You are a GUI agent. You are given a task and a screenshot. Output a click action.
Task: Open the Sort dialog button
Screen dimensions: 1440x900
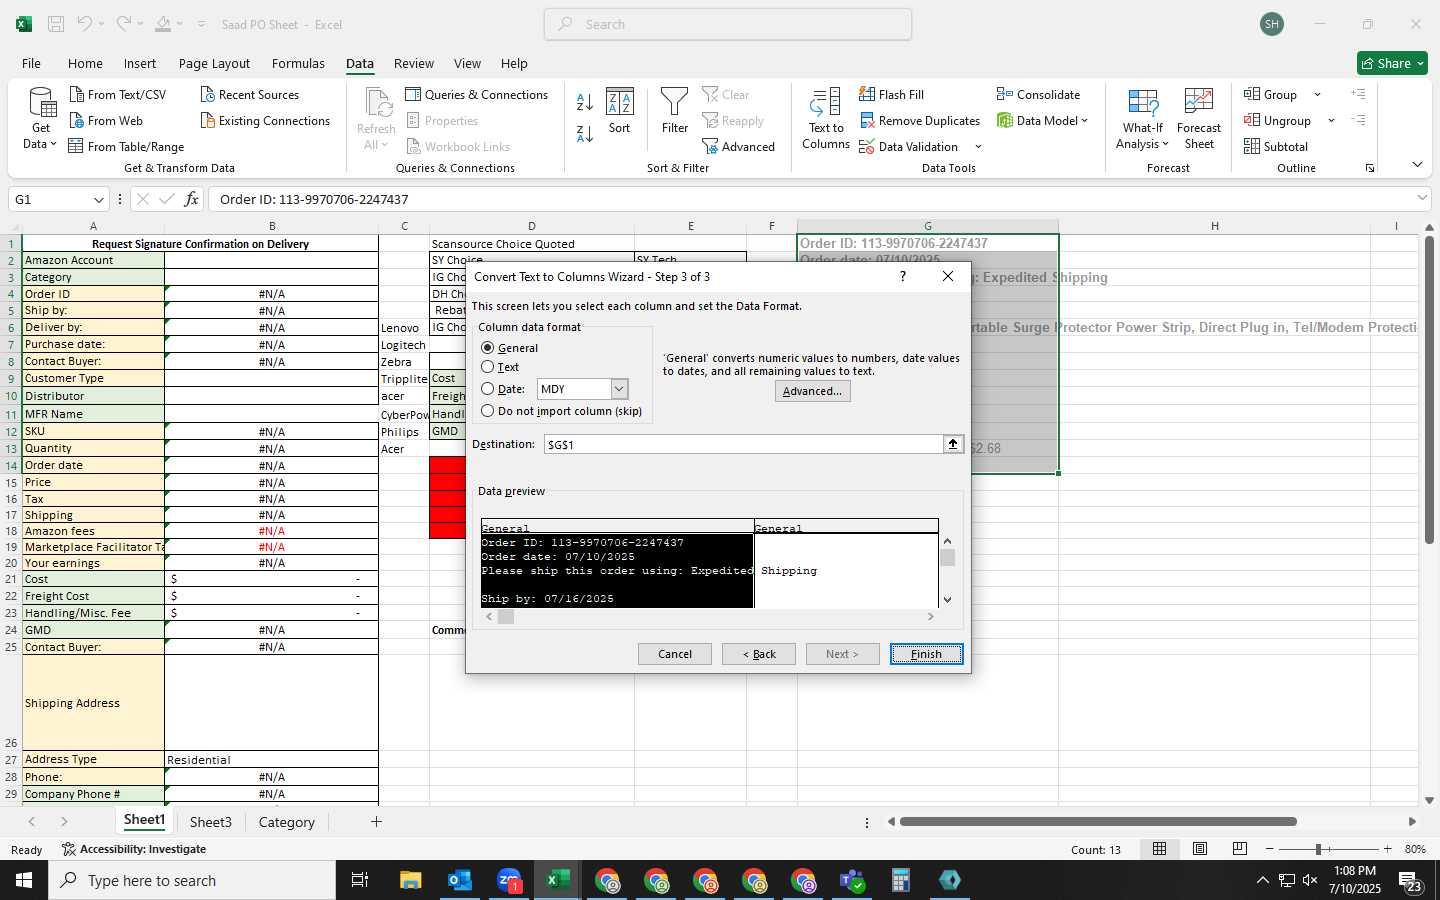click(x=620, y=110)
